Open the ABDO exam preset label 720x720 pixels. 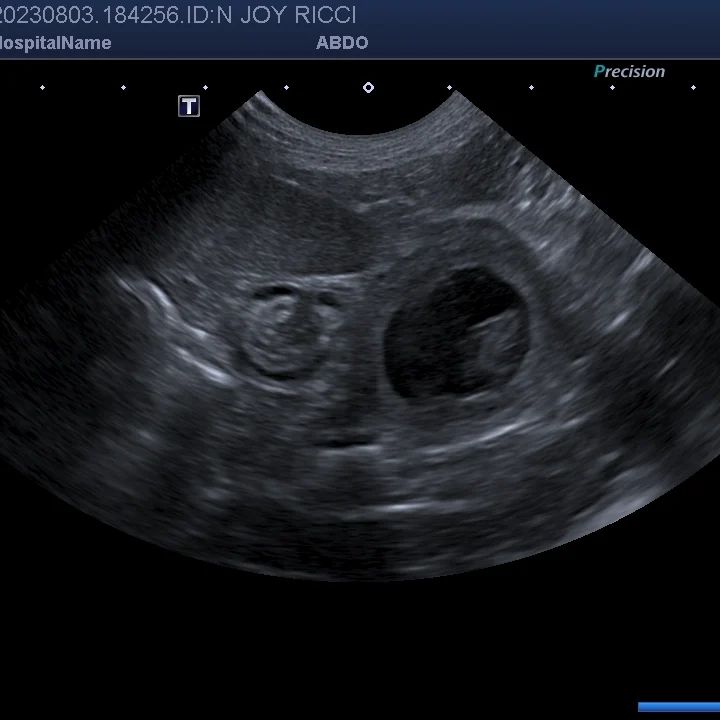[x=342, y=43]
